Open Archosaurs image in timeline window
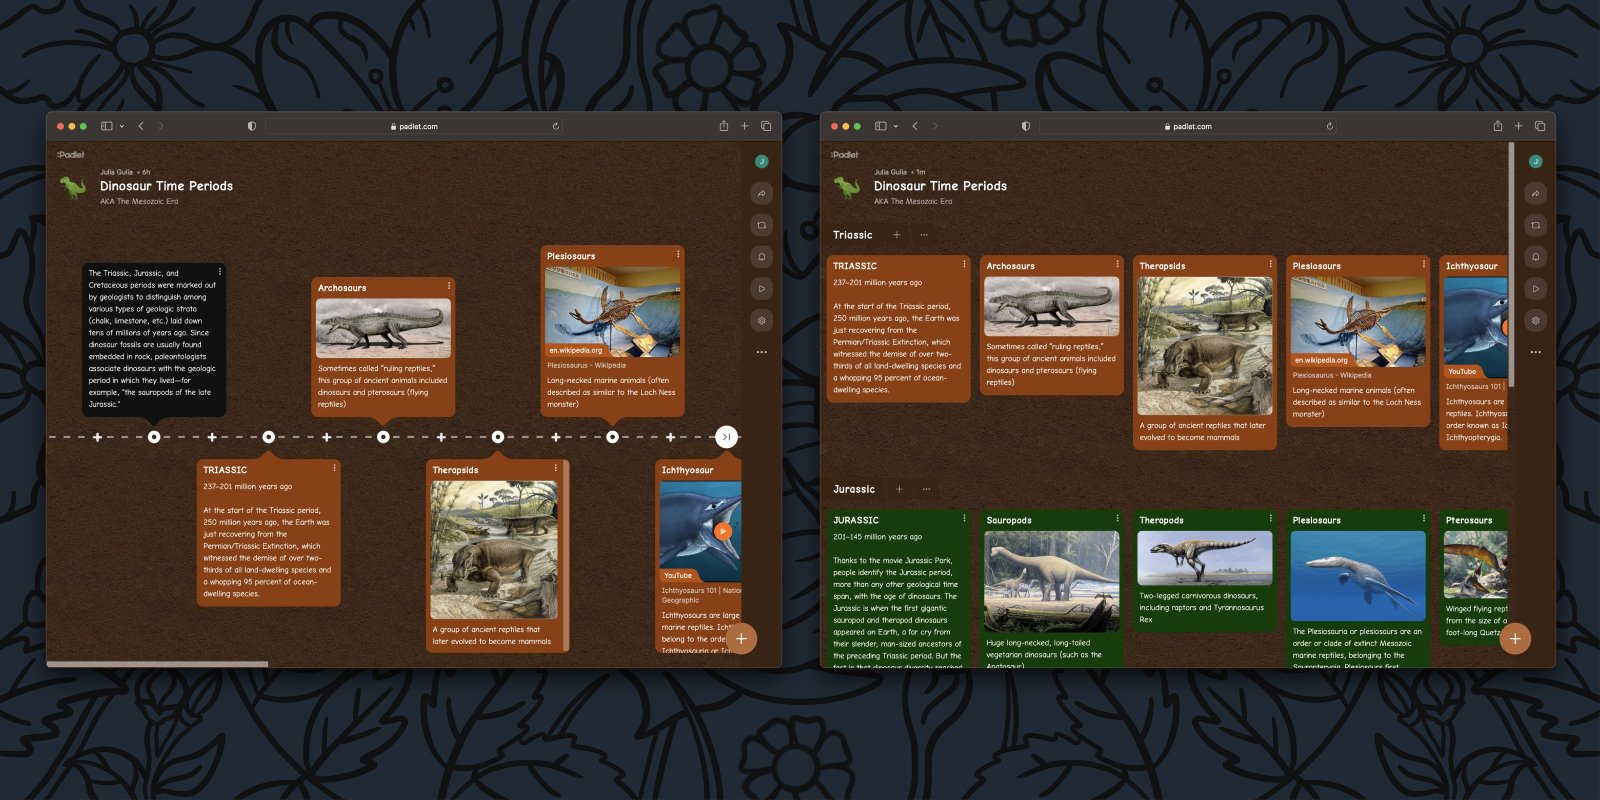 click(x=383, y=328)
